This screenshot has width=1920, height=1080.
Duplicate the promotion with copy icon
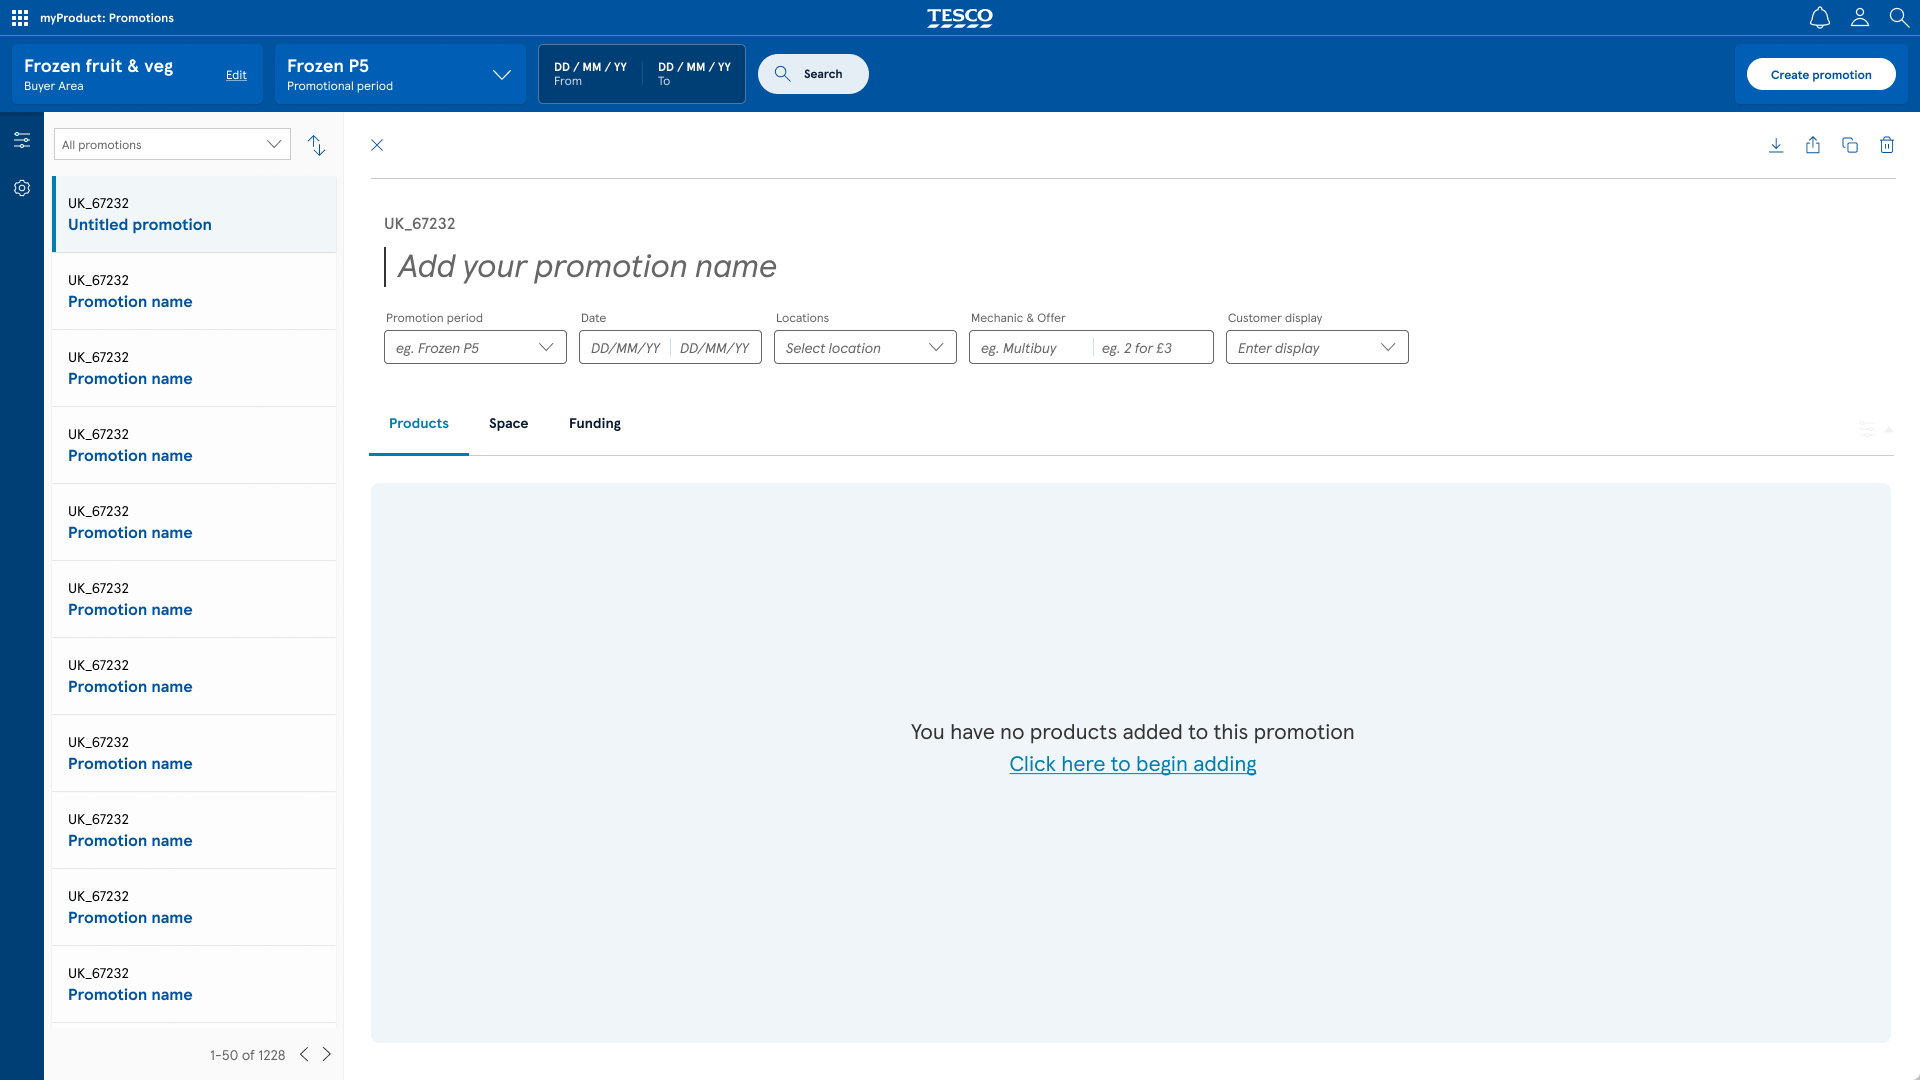[1850, 145]
